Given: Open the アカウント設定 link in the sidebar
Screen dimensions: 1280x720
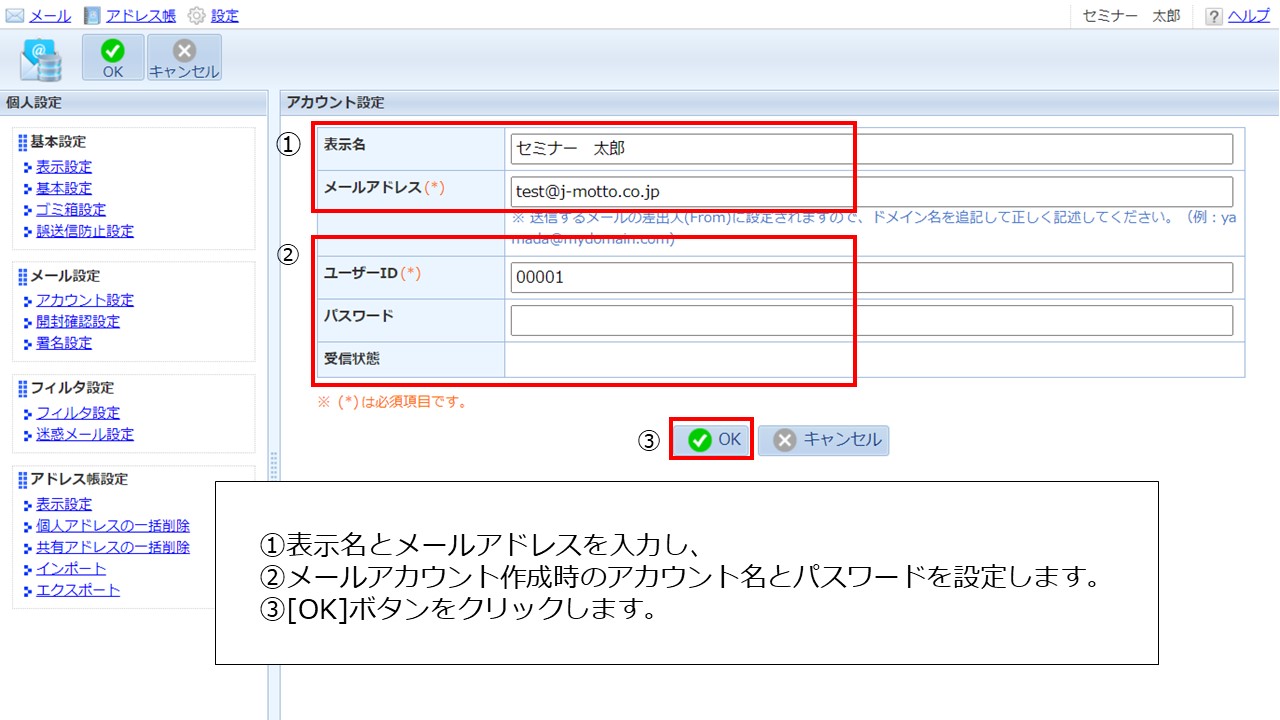Looking at the screenshot, I should [85, 299].
